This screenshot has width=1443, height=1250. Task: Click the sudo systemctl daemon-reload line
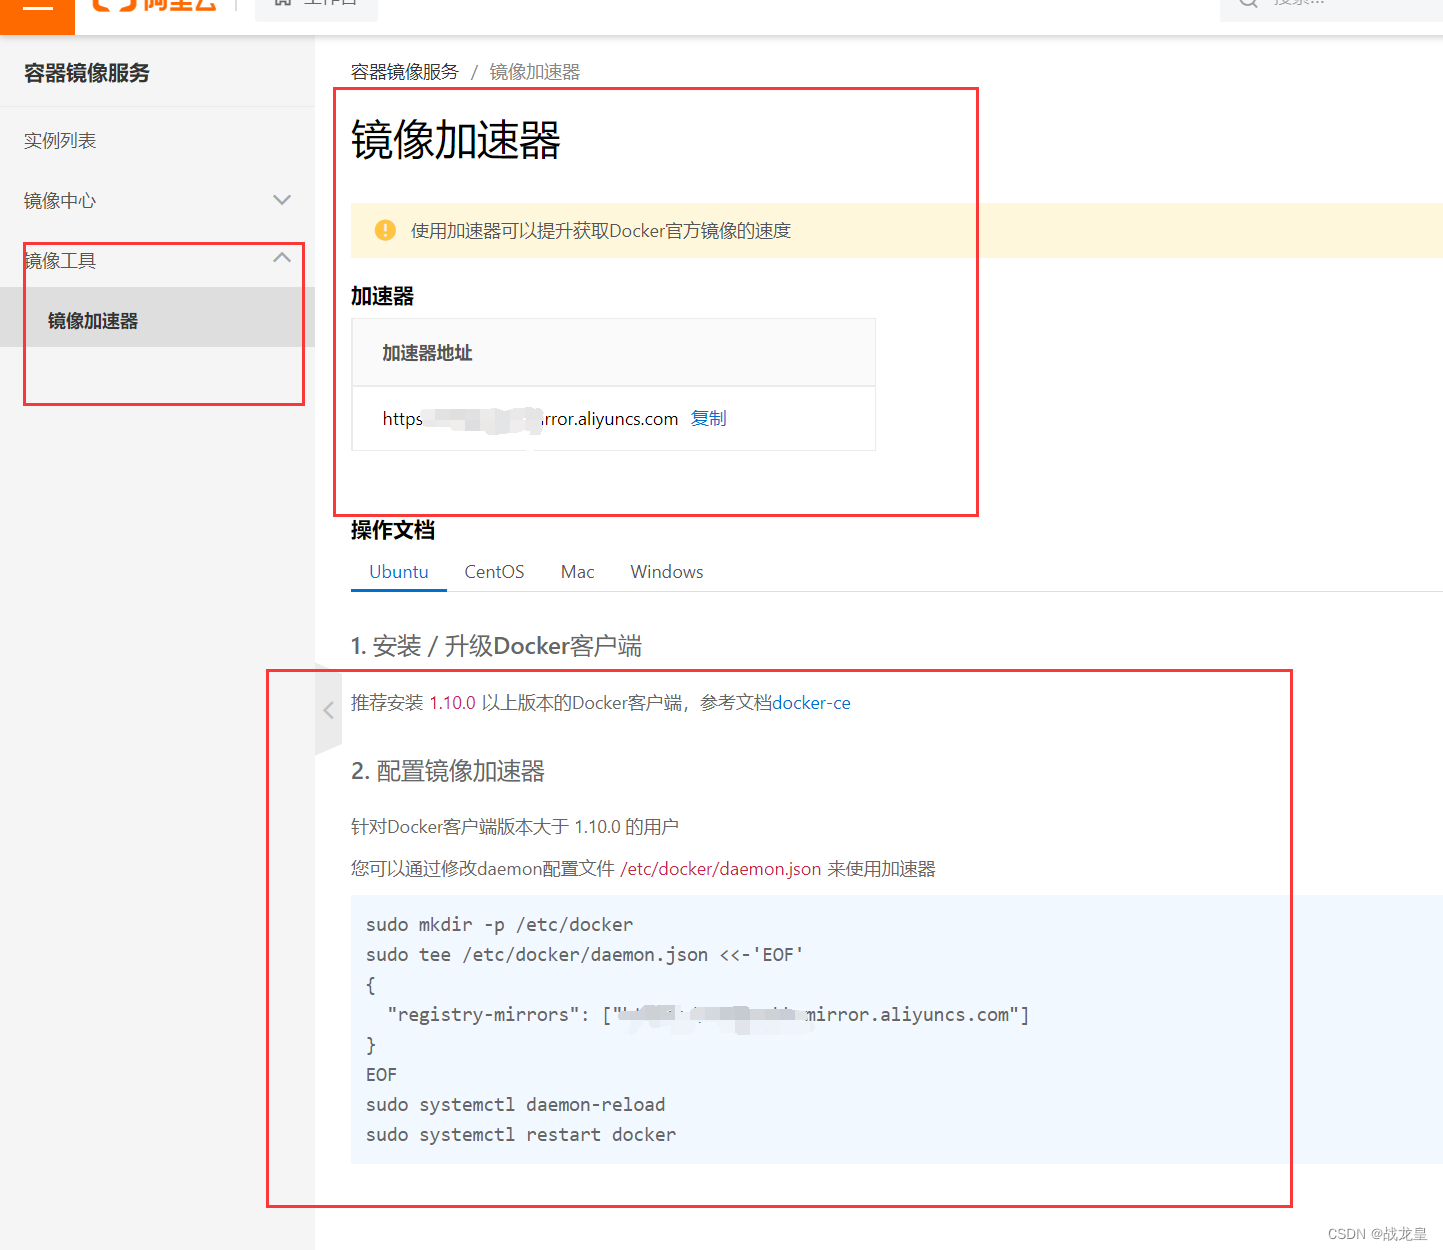coord(515,1105)
